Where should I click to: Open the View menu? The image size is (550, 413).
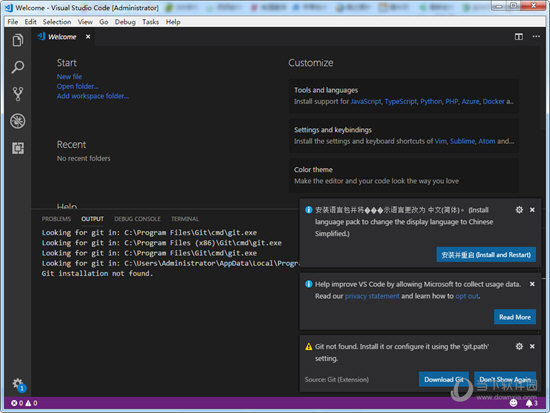click(85, 22)
